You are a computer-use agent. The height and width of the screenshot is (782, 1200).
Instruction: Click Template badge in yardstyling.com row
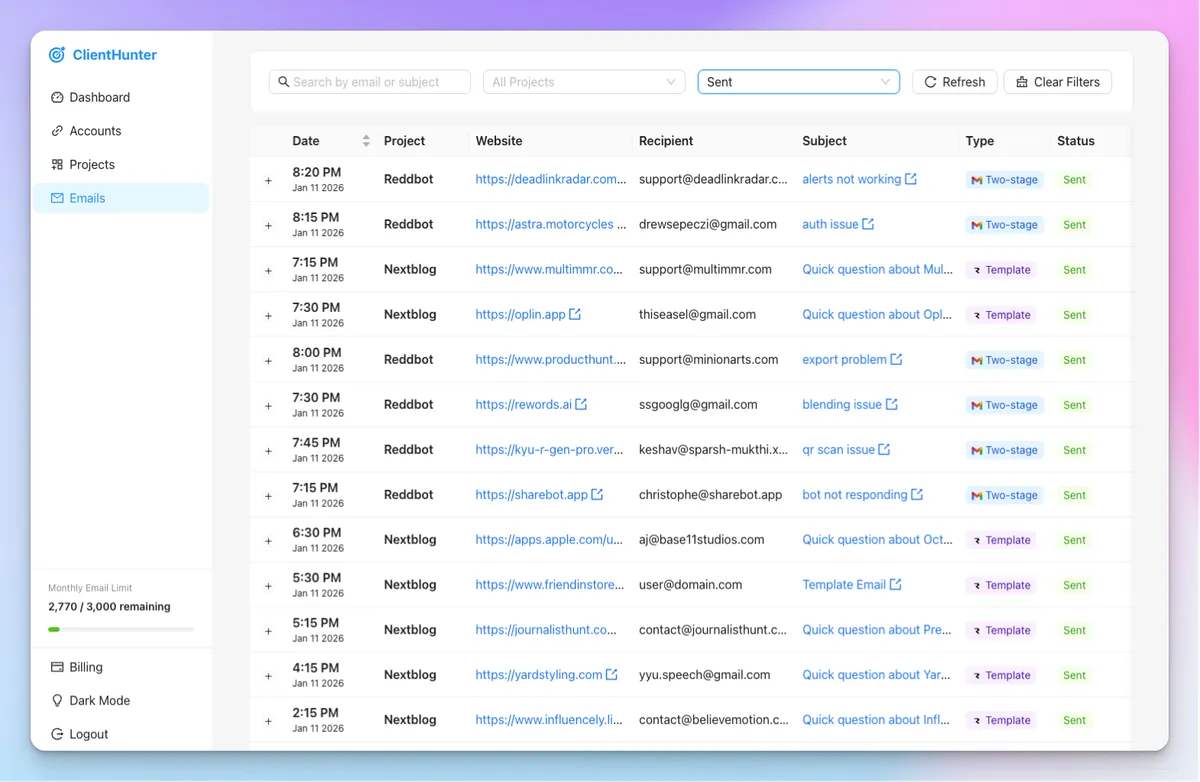point(1001,675)
